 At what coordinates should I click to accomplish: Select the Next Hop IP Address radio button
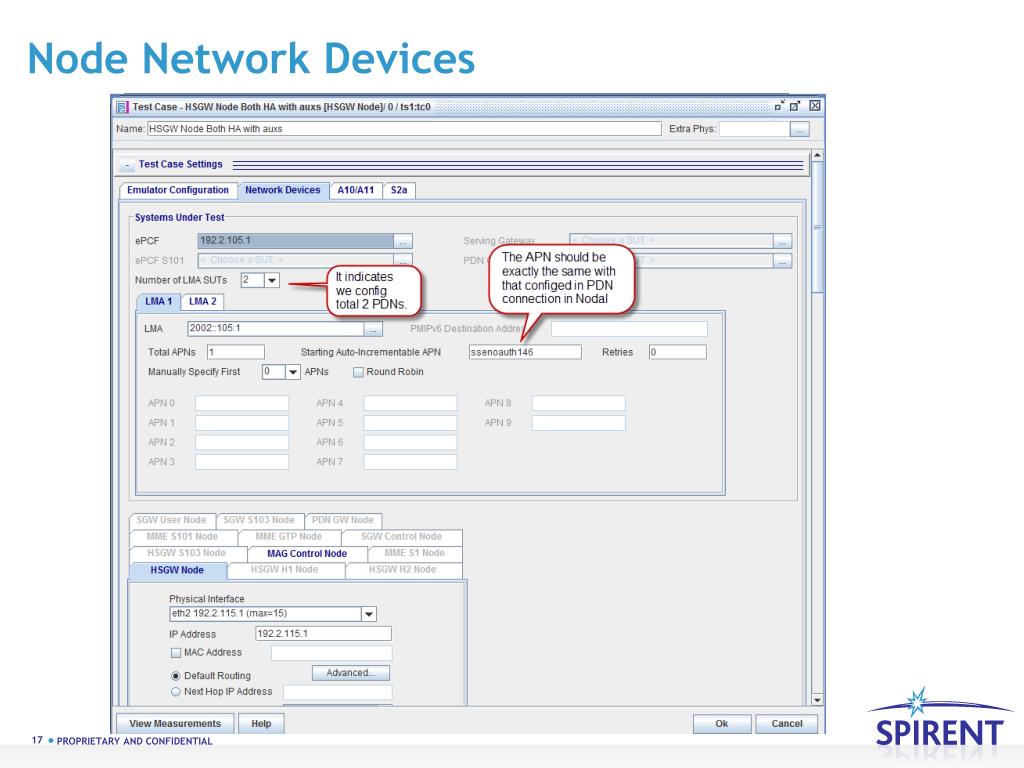point(176,692)
